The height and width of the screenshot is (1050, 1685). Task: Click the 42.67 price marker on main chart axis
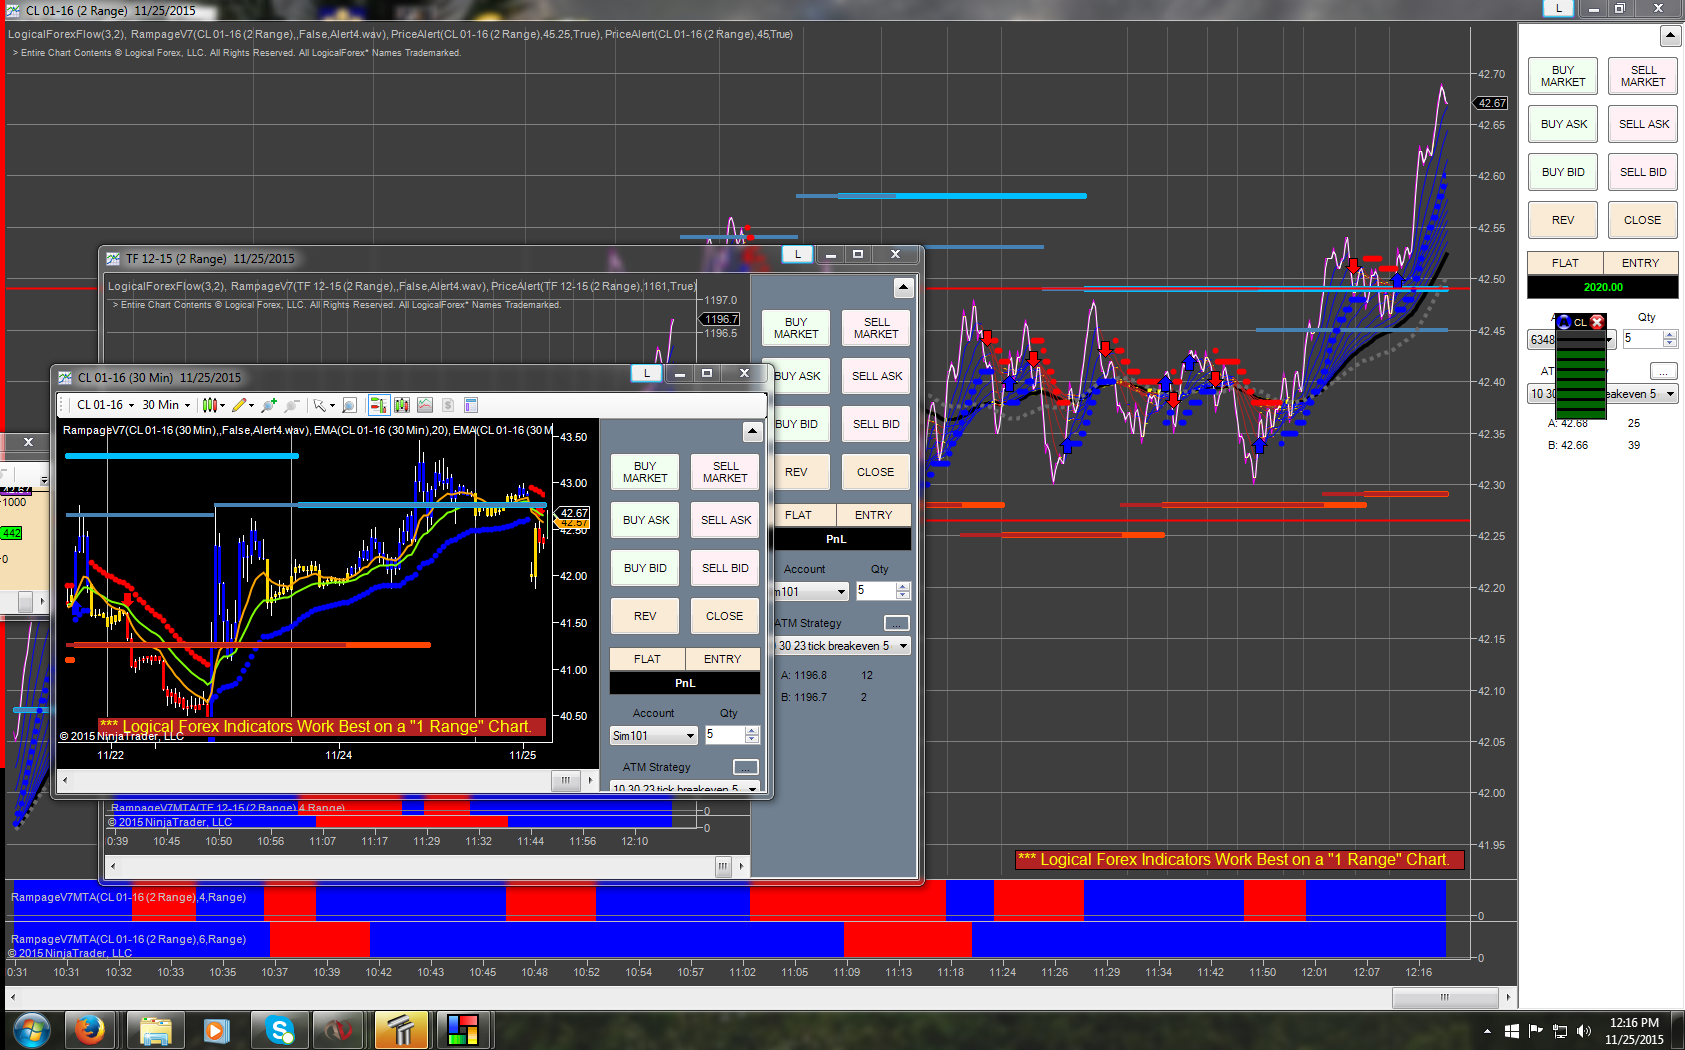pyautogui.click(x=1491, y=103)
